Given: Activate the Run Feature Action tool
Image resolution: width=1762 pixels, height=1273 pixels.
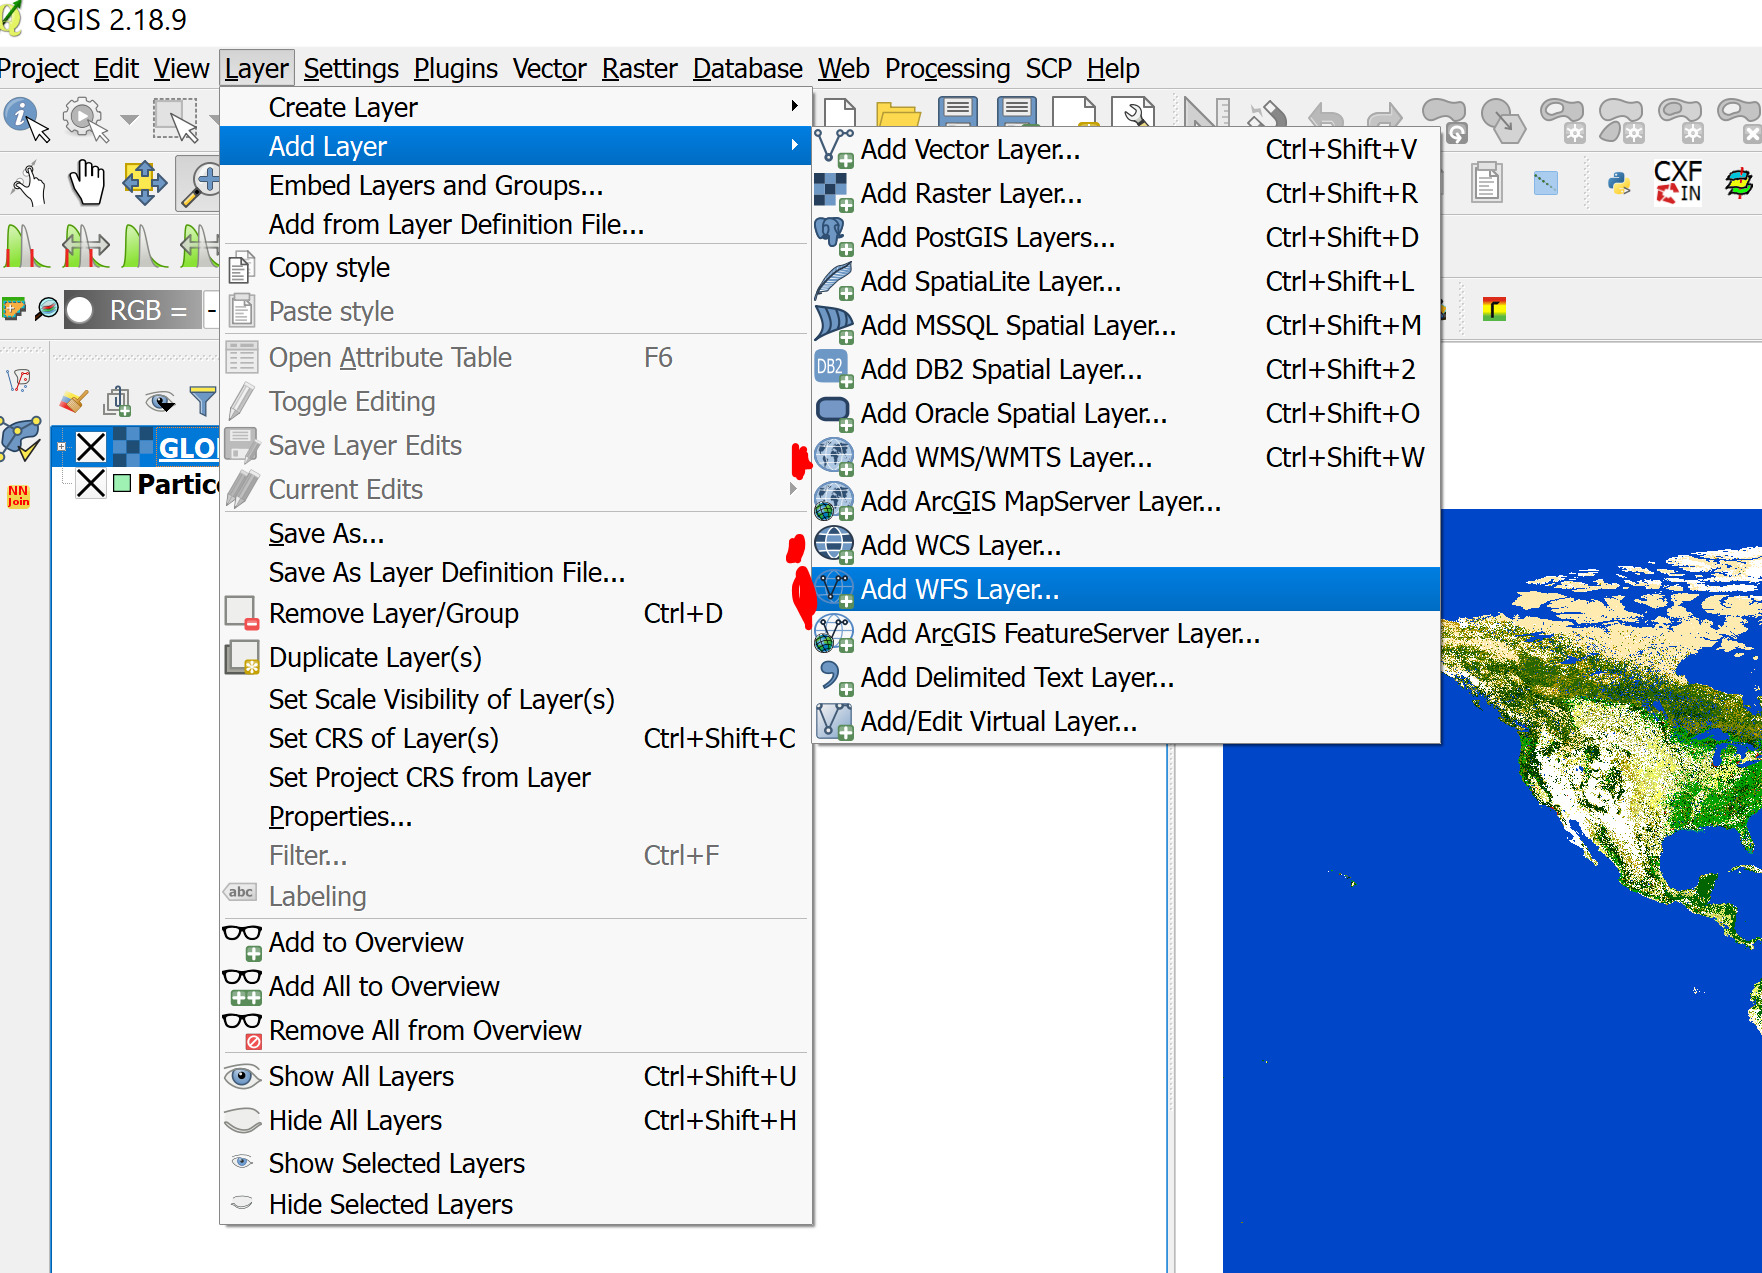Looking at the screenshot, I should [x=85, y=119].
